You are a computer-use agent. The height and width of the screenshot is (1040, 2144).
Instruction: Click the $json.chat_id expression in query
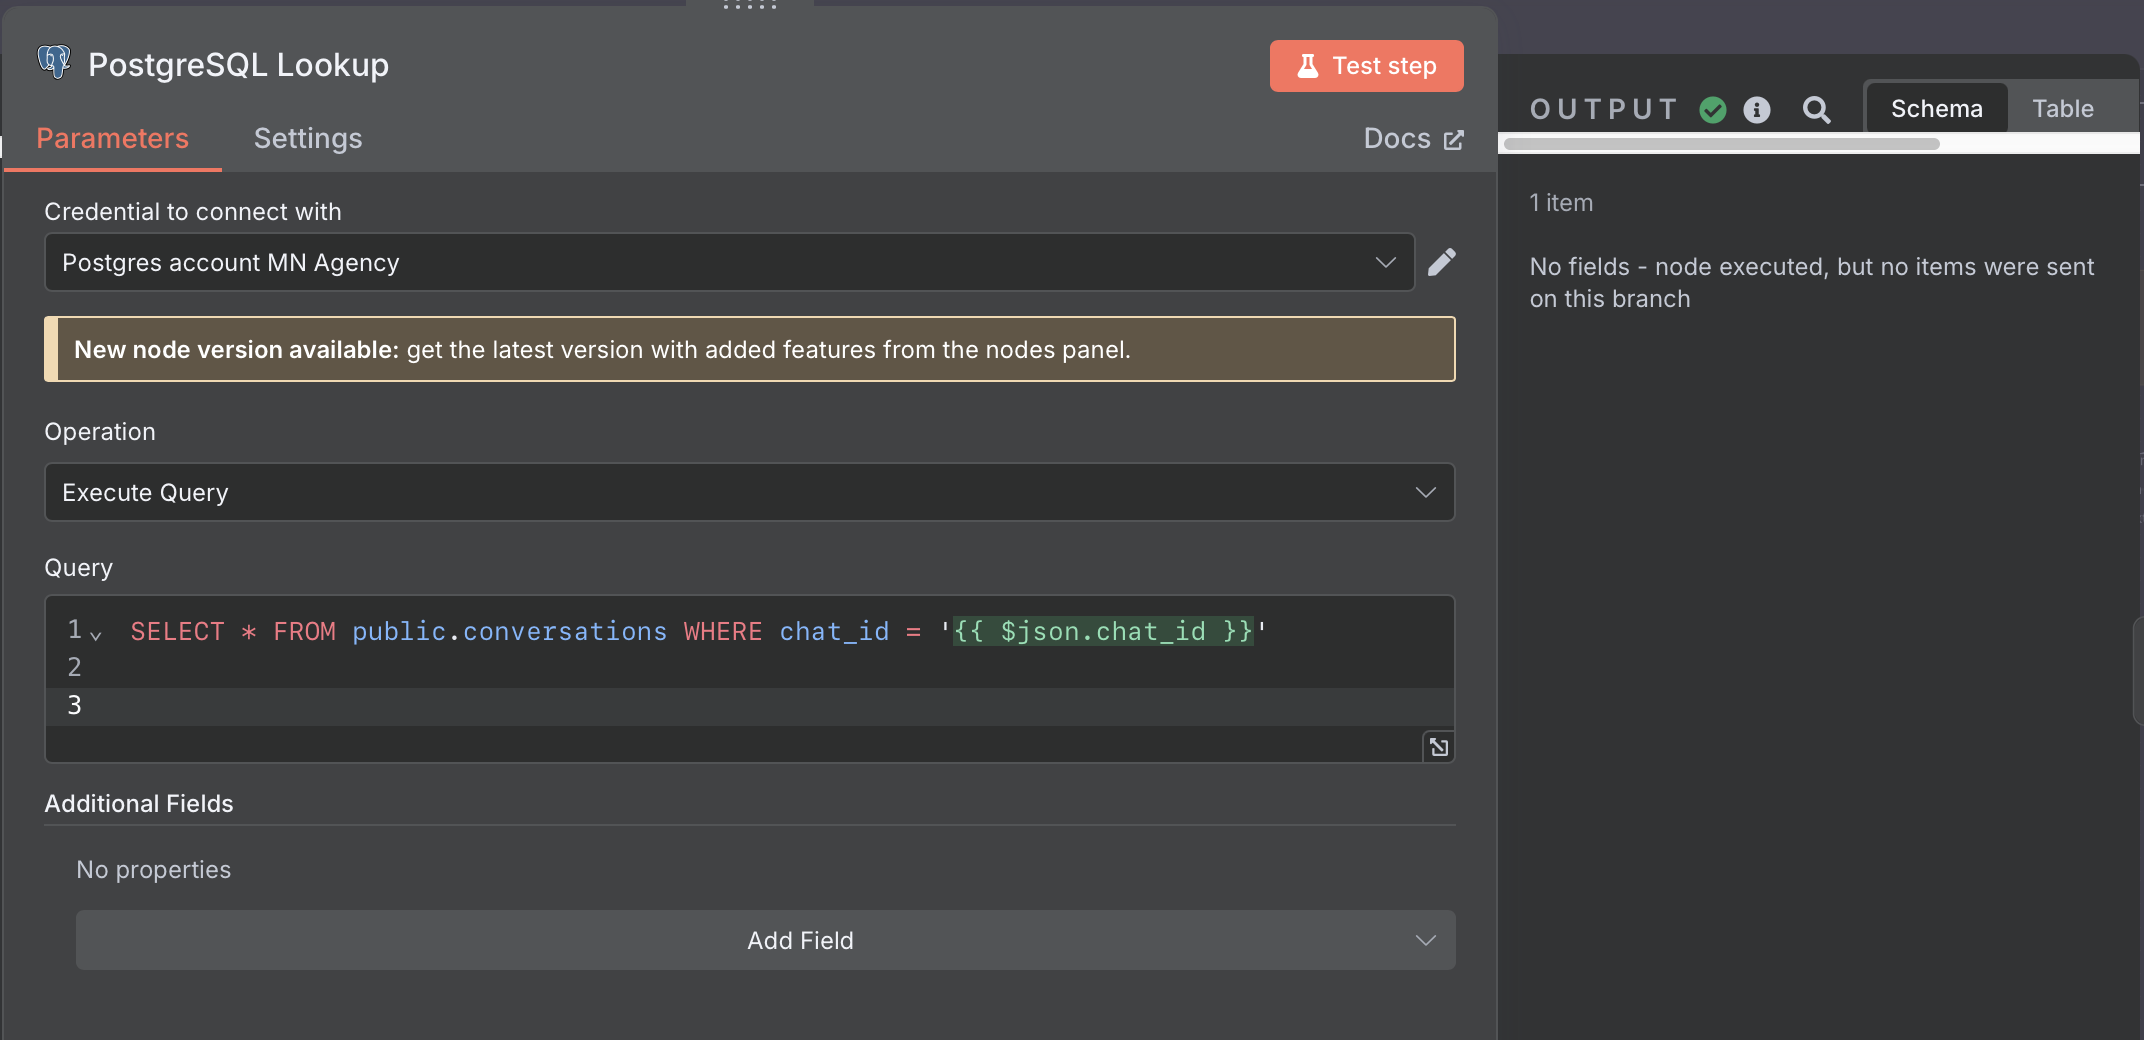coord(1103,631)
